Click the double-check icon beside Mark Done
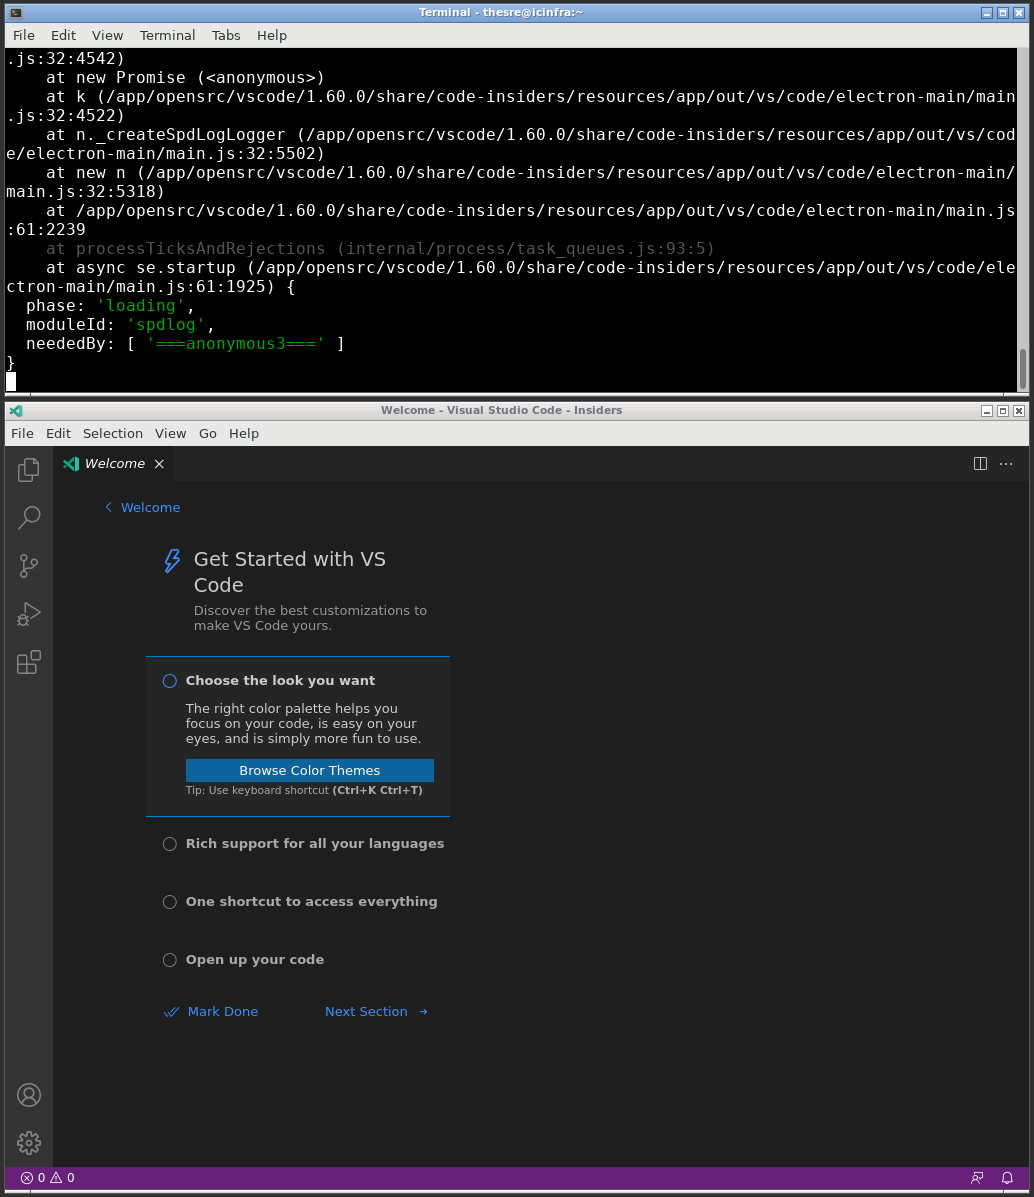This screenshot has height=1197, width=1034. tap(172, 1011)
